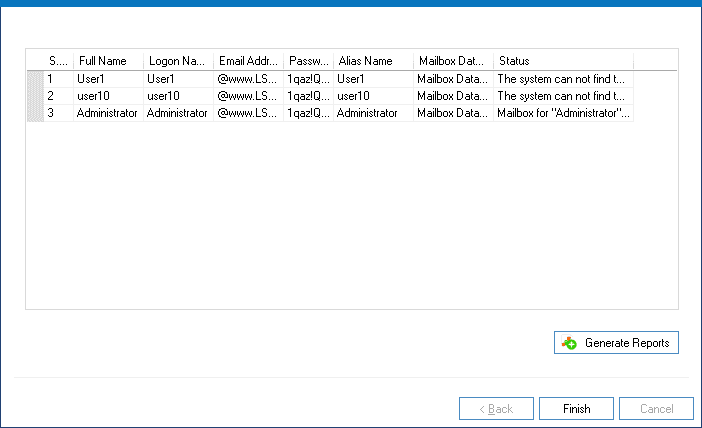Click the User1 logon name cell
Viewport: 702px width, 428px height.
click(x=179, y=79)
